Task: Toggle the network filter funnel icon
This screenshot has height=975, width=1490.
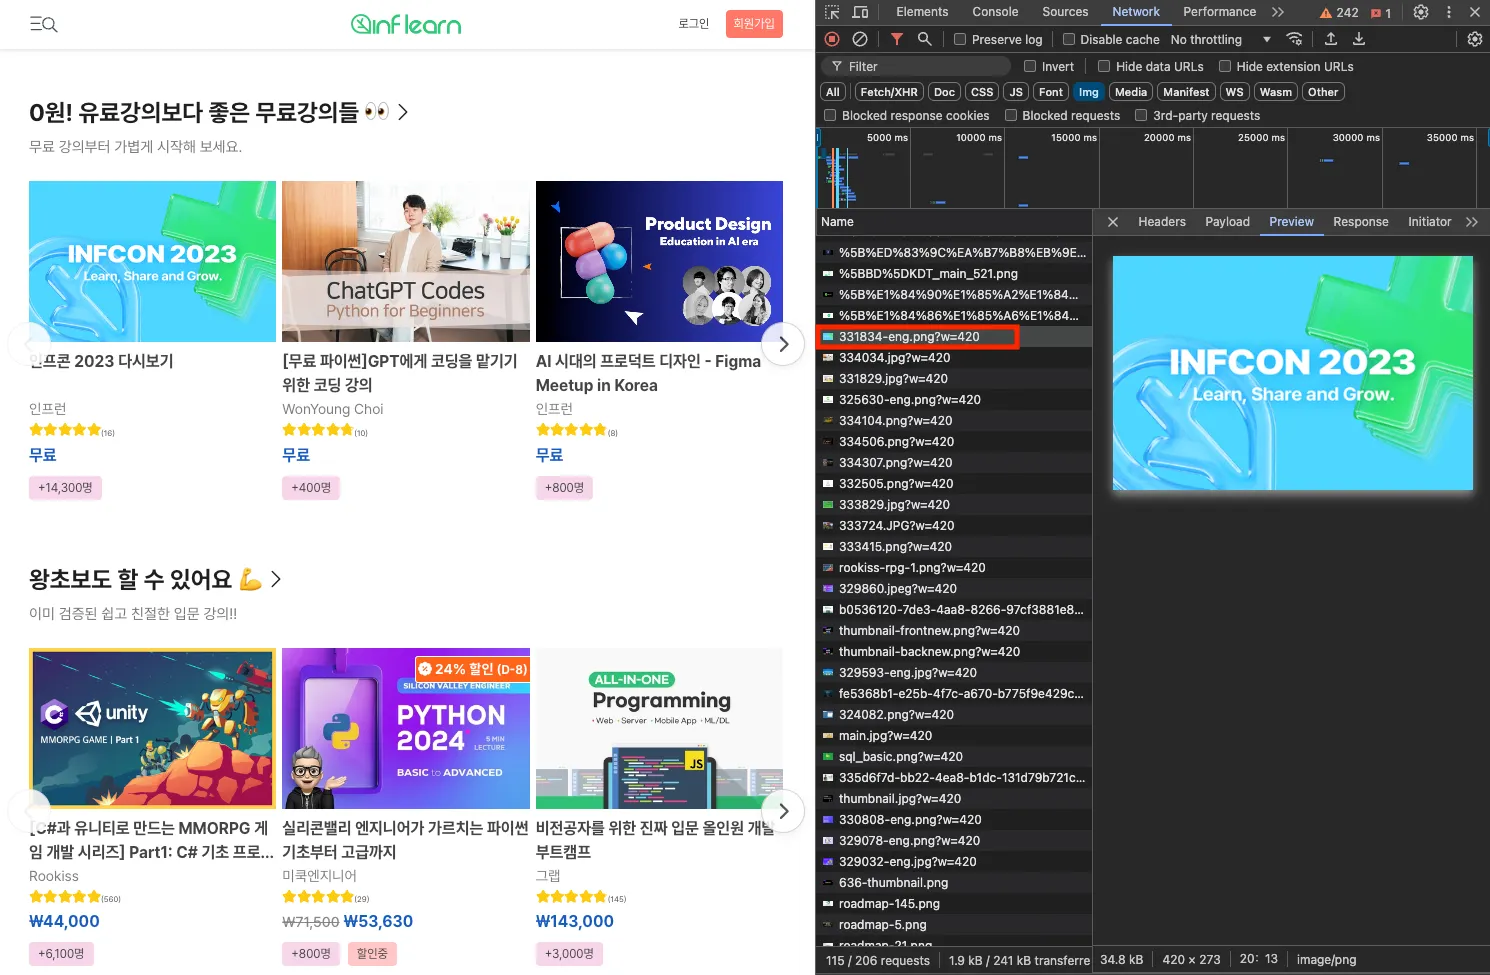Action: click(897, 39)
